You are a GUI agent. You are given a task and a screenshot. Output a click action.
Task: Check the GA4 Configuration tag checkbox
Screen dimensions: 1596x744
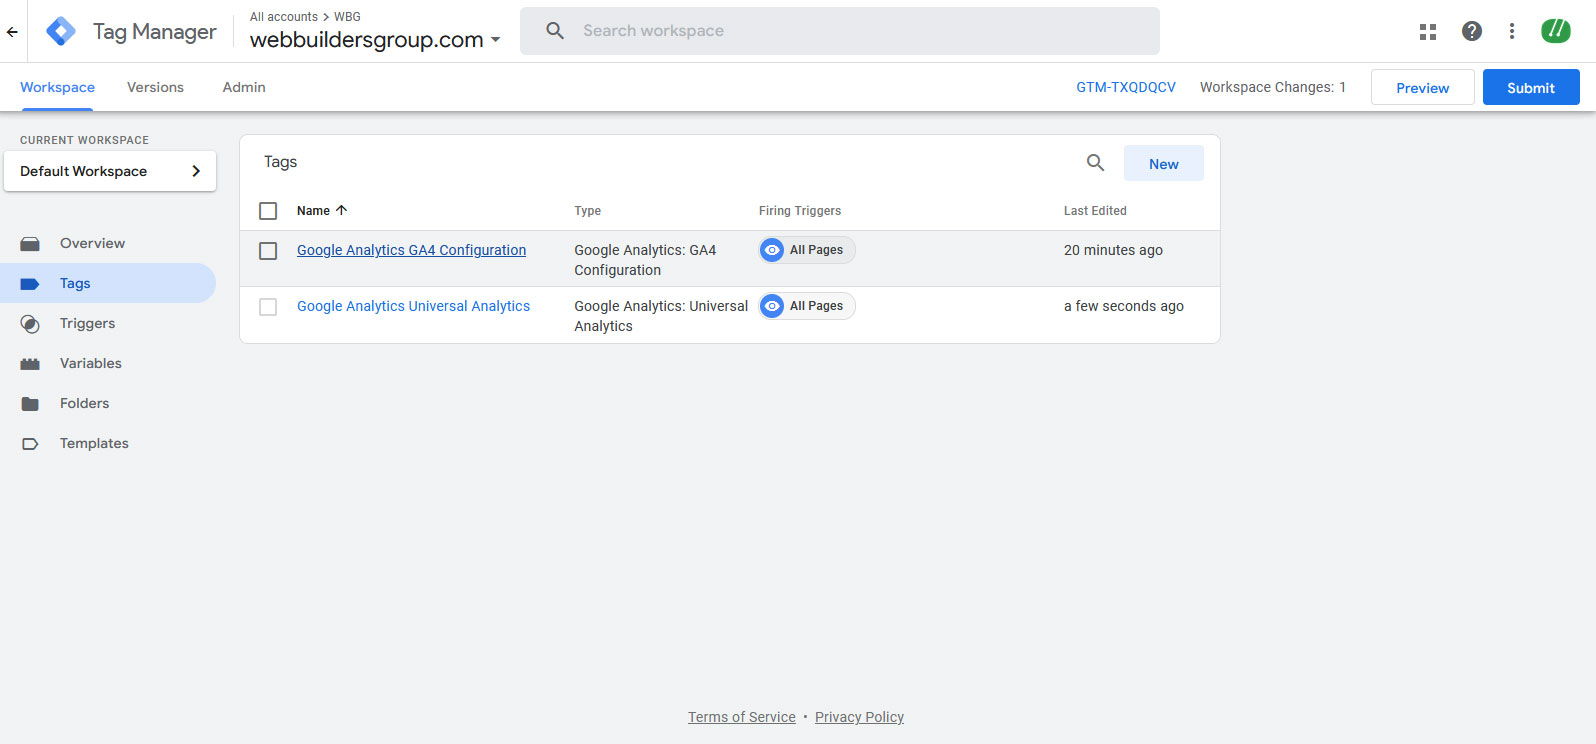click(x=268, y=251)
